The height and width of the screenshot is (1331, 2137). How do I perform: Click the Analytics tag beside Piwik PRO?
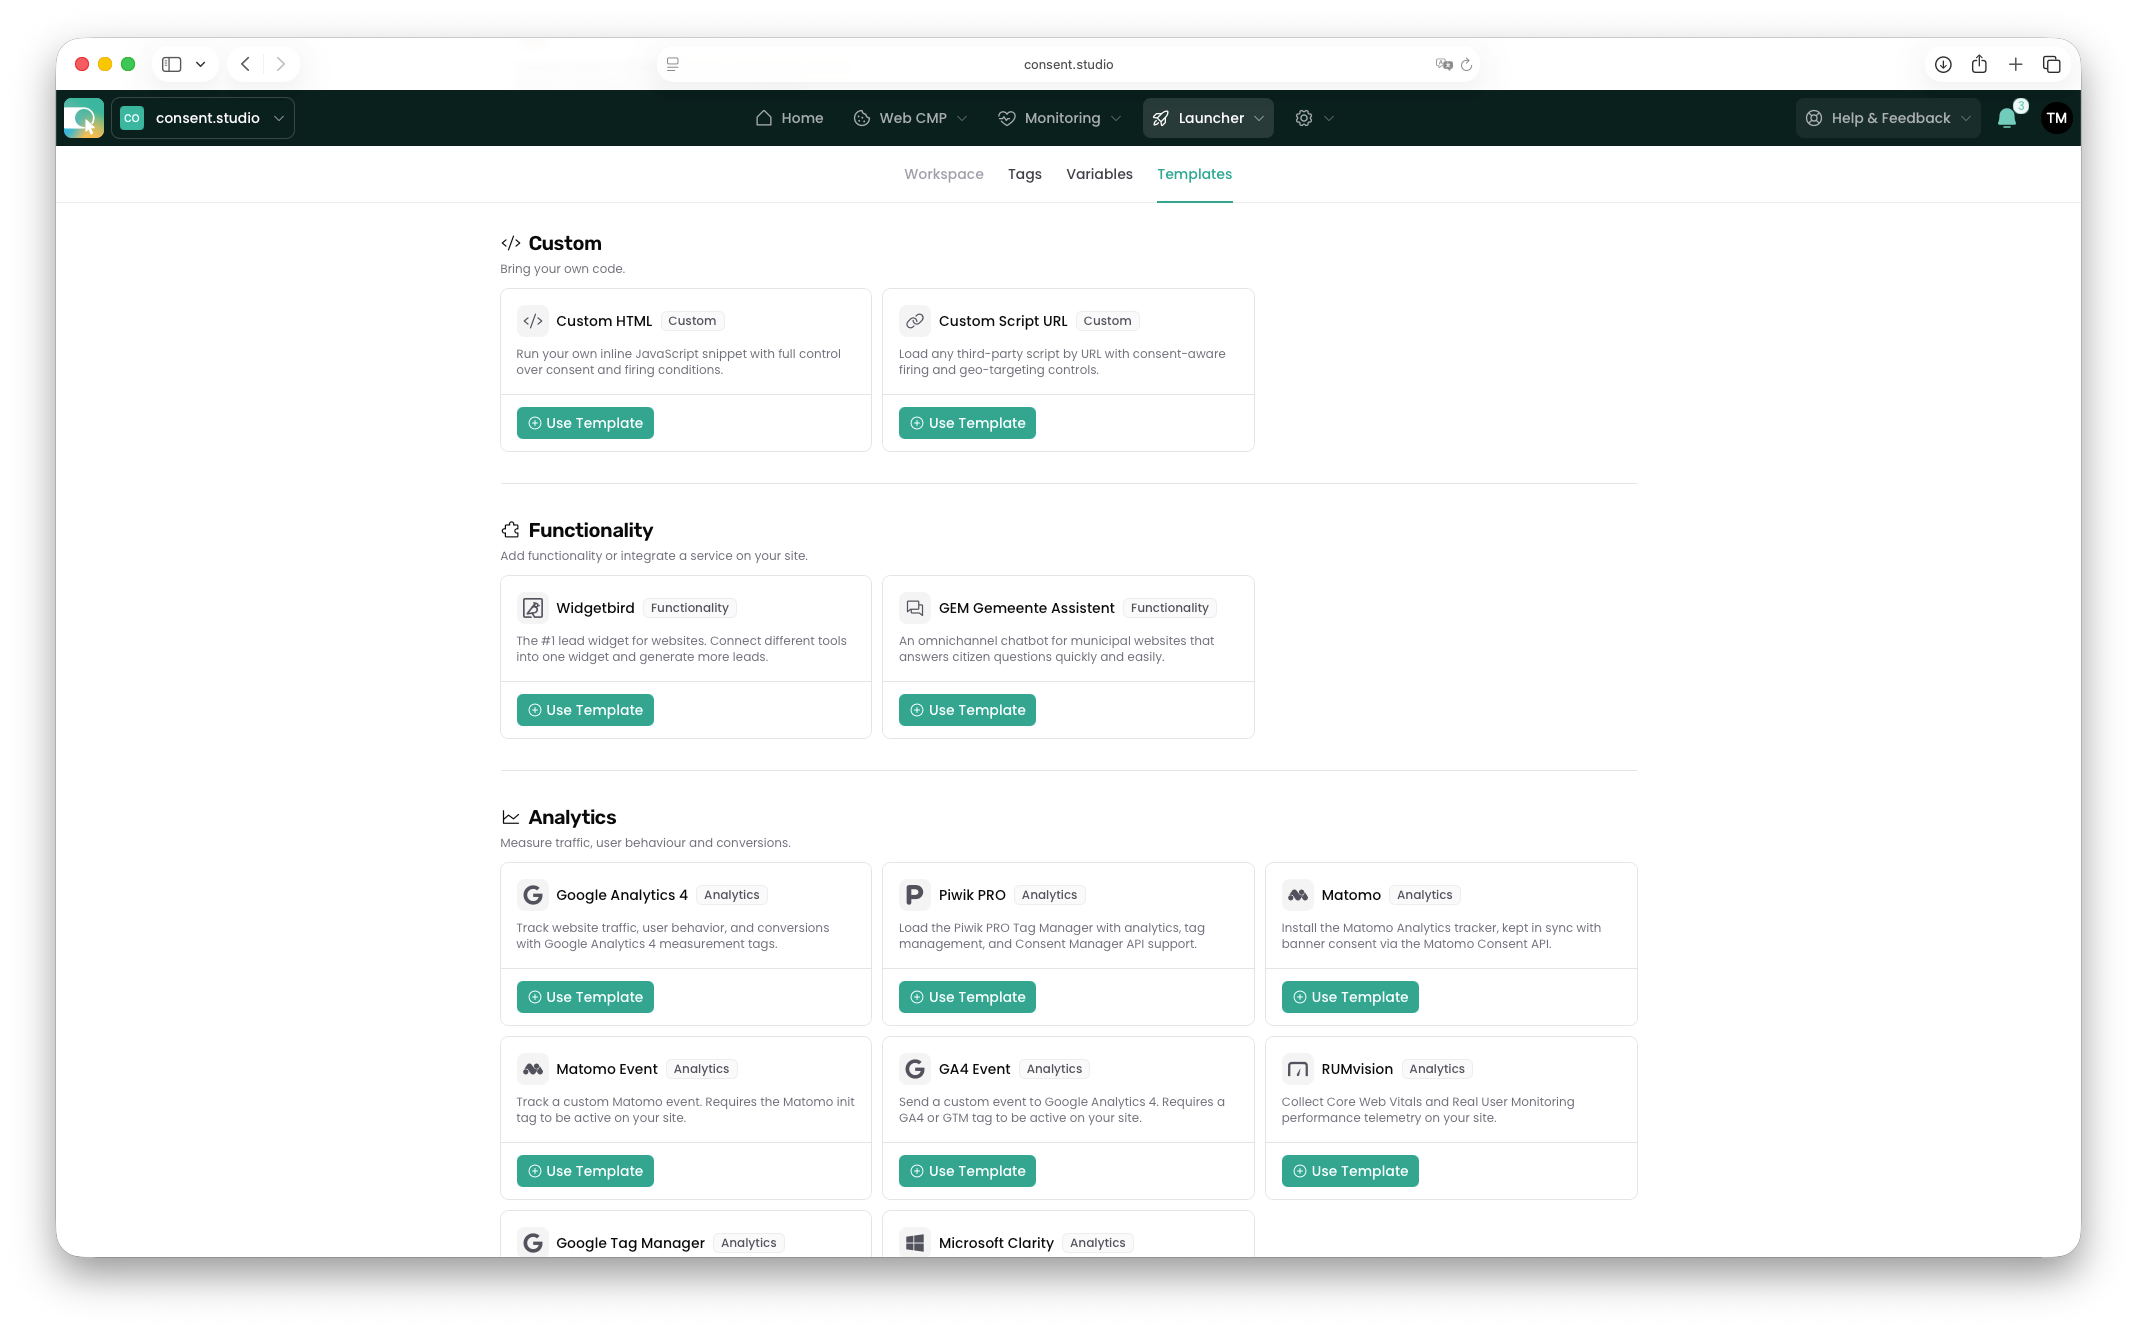pos(1049,895)
